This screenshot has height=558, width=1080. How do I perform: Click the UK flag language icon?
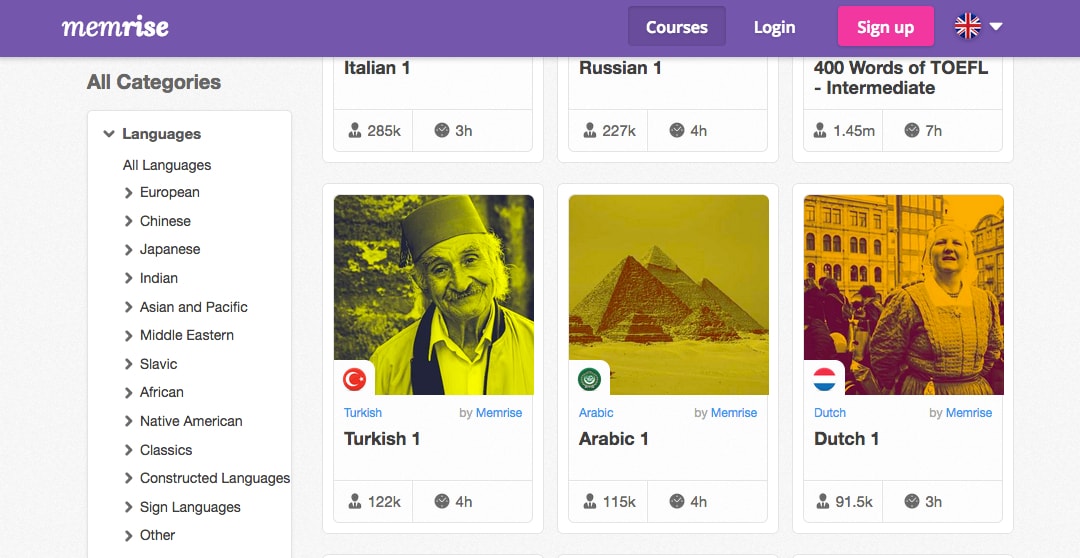click(968, 27)
